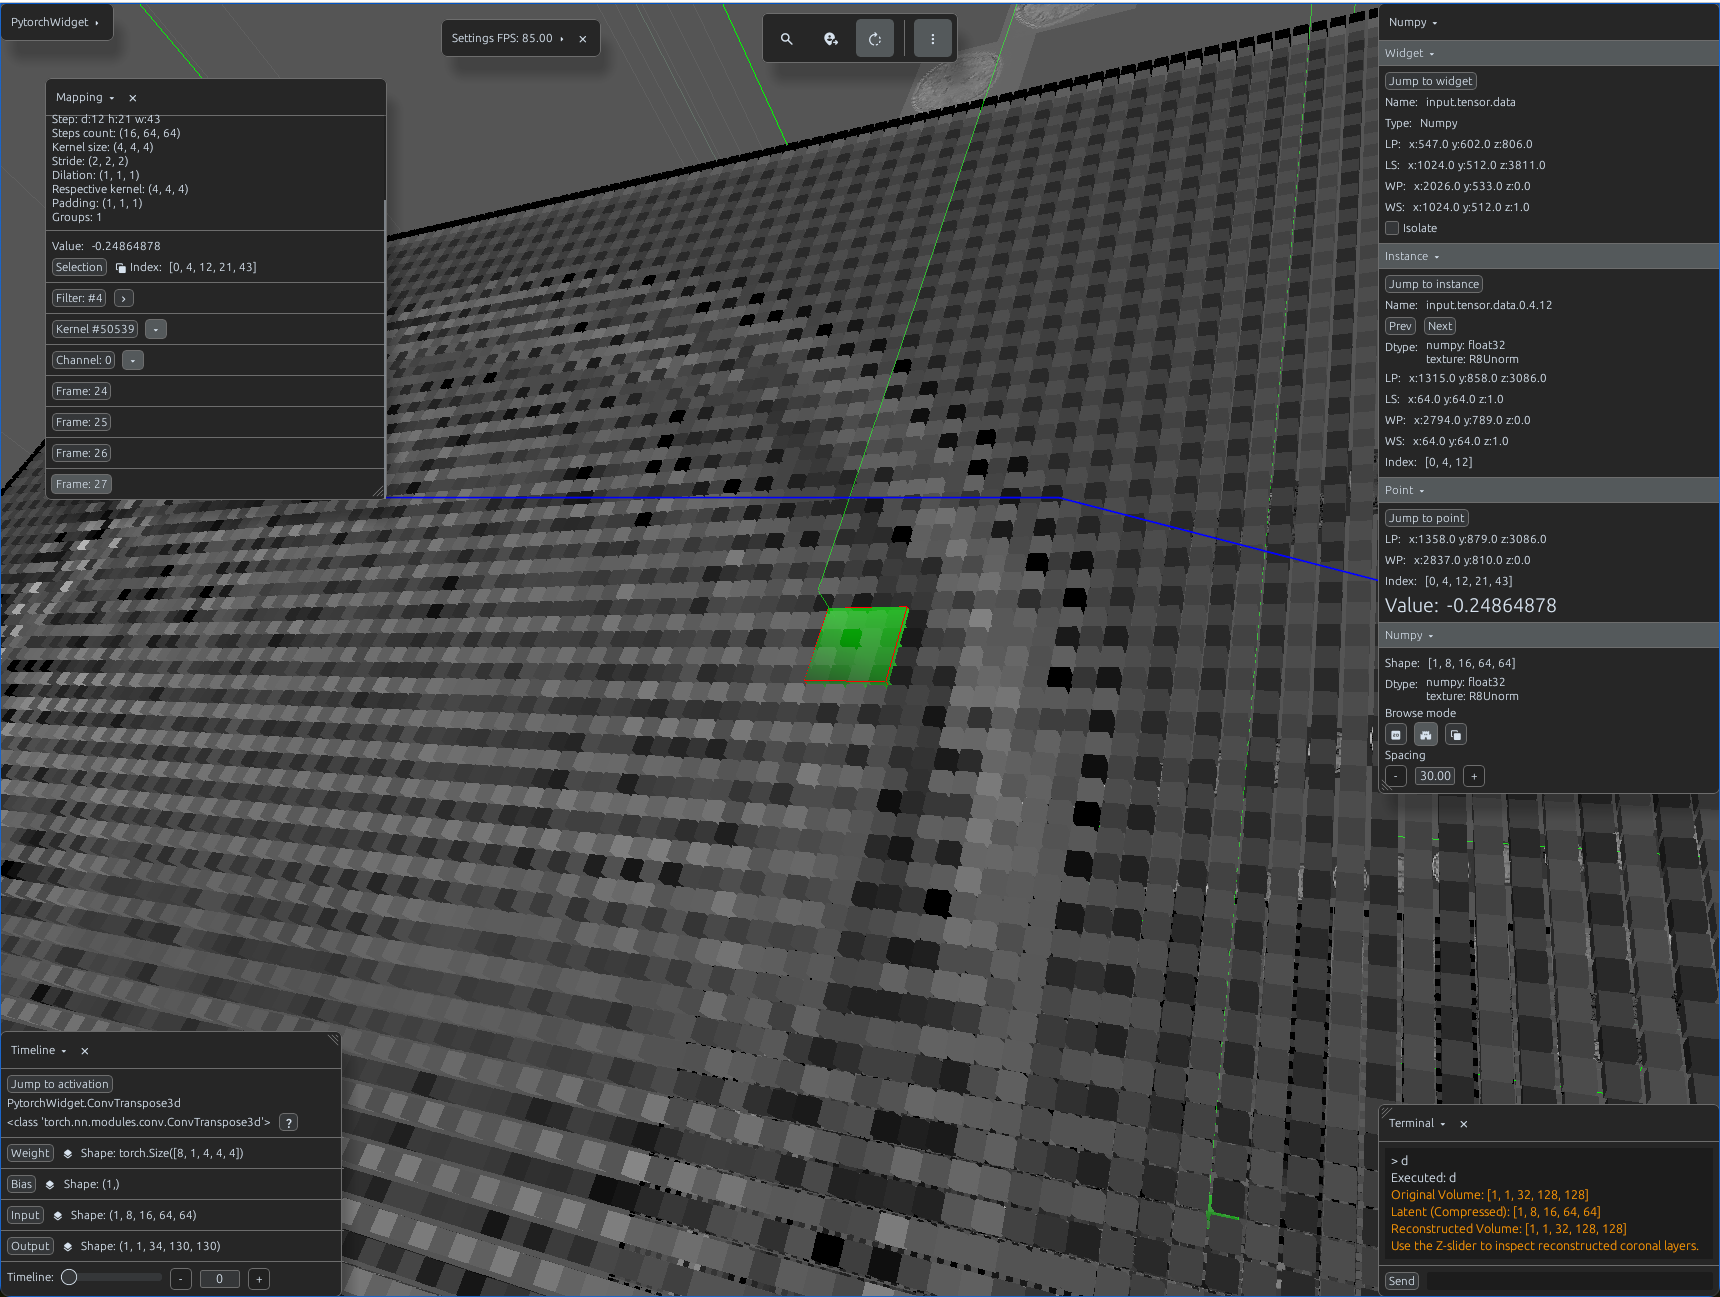Open the Channel: 0 dropdown arrow

pyautogui.click(x=133, y=361)
